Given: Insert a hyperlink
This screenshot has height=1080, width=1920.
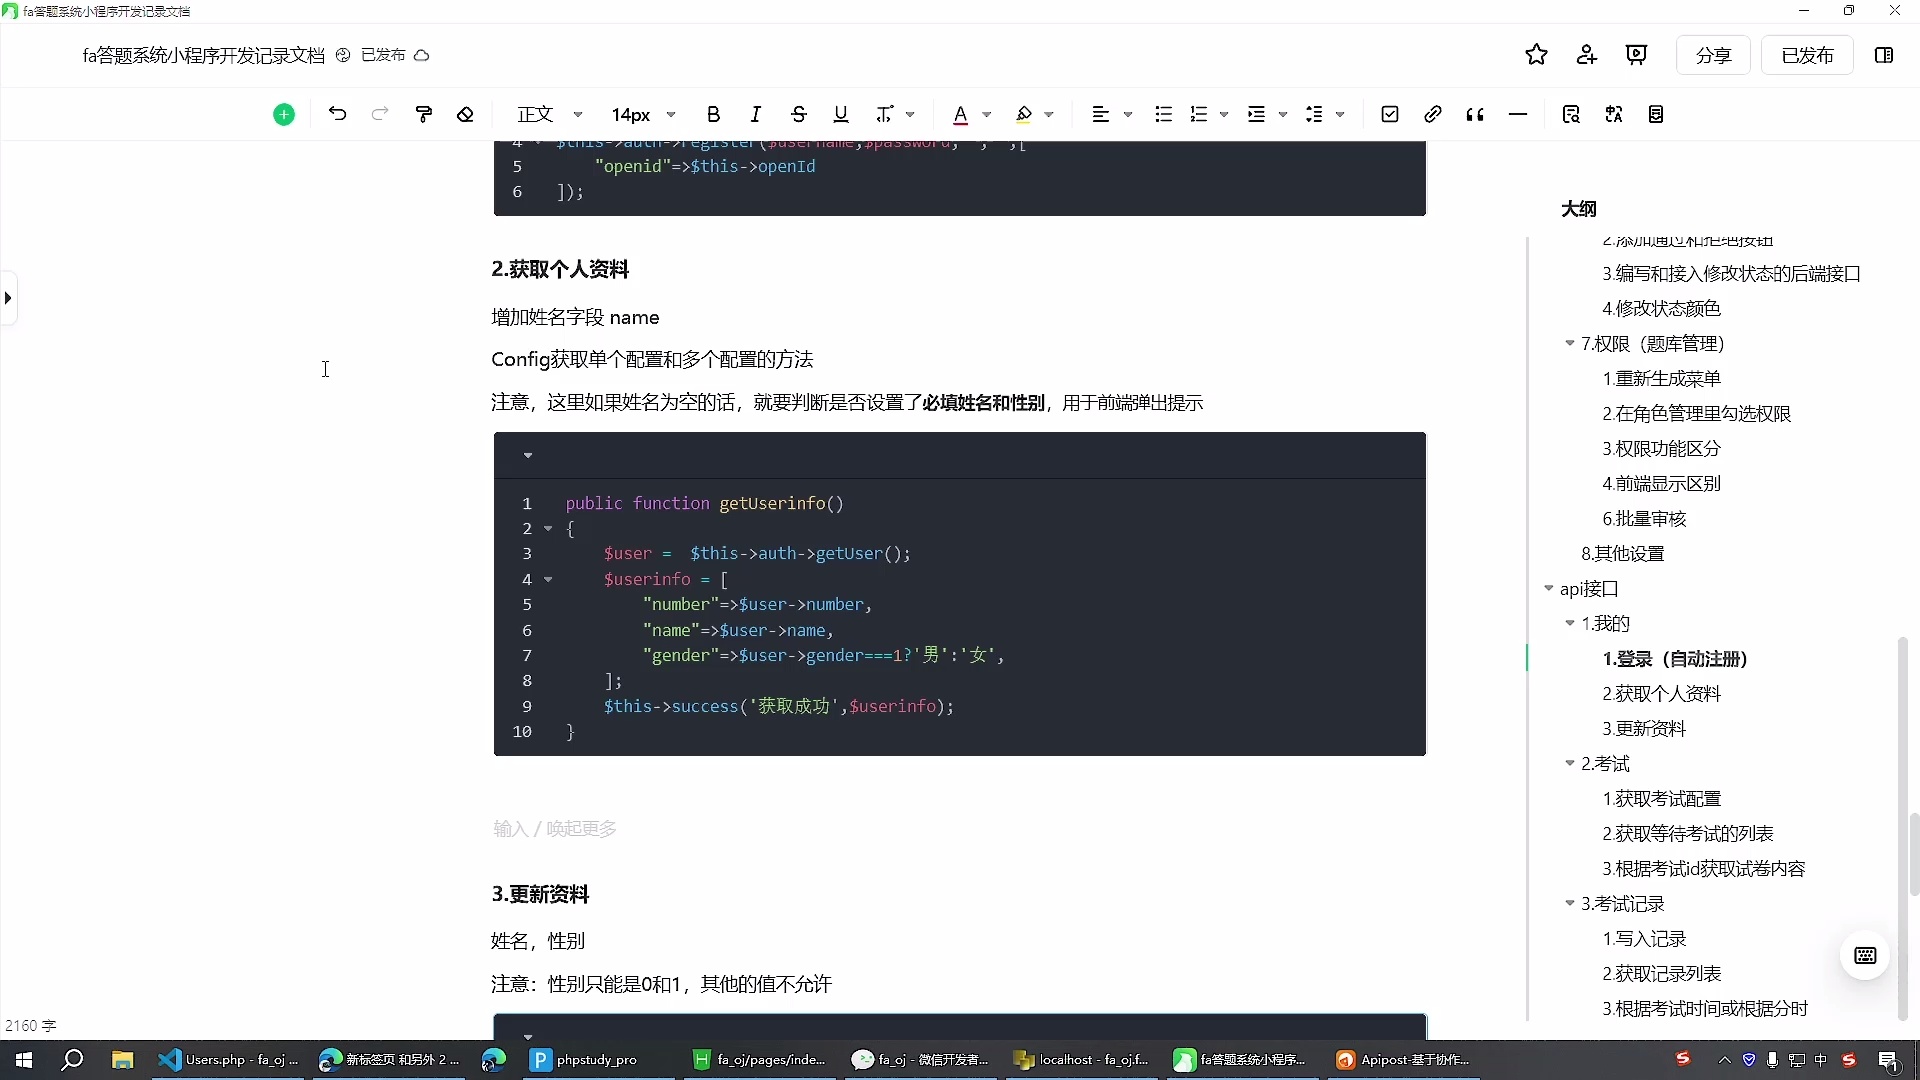Looking at the screenshot, I should pos(1432,114).
